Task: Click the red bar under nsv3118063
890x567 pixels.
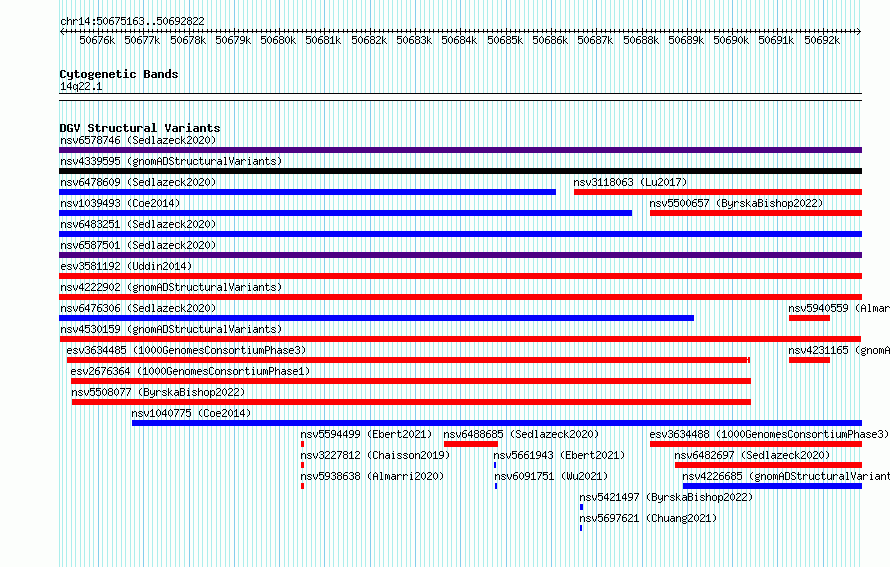Action: tap(718, 192)
